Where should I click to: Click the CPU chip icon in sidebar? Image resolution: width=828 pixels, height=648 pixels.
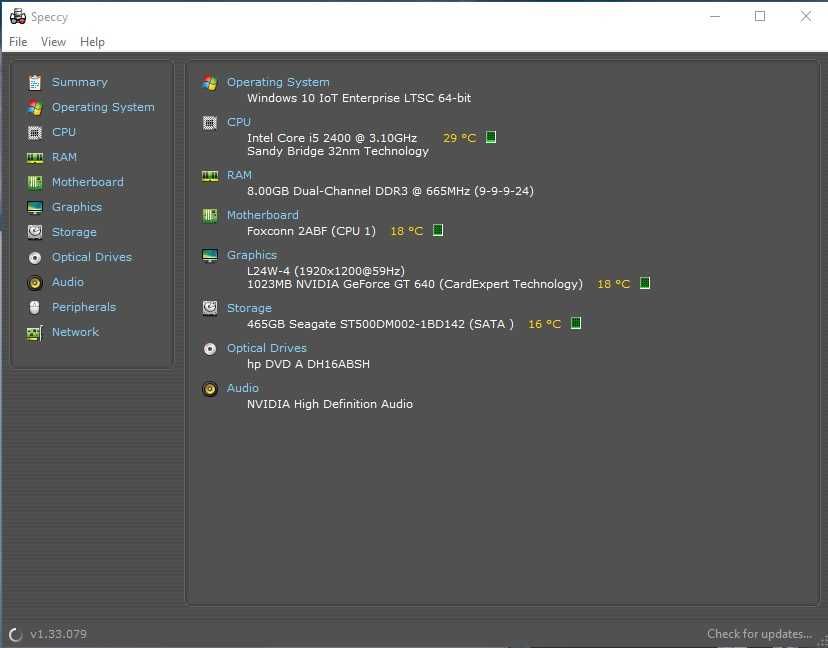(35, 132)
